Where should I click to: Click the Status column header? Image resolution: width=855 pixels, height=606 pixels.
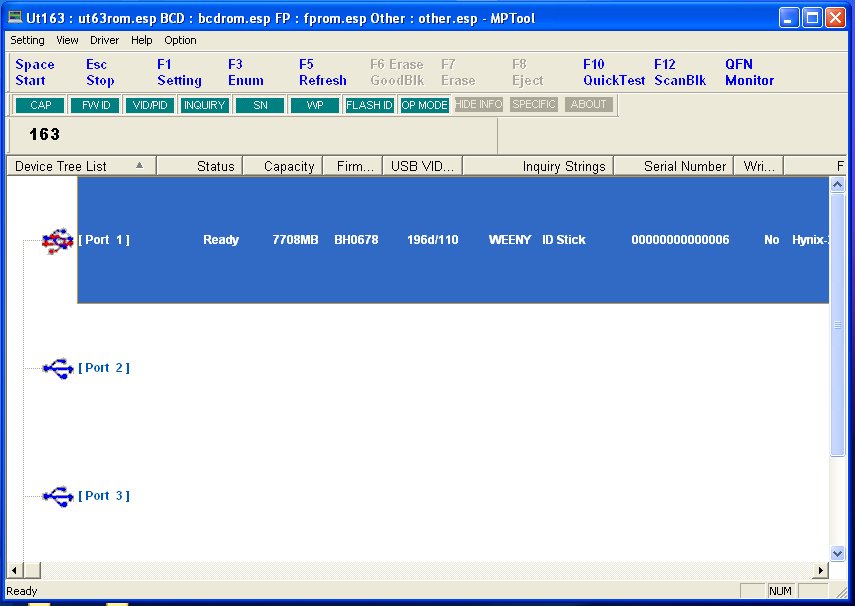pos(200,166)
